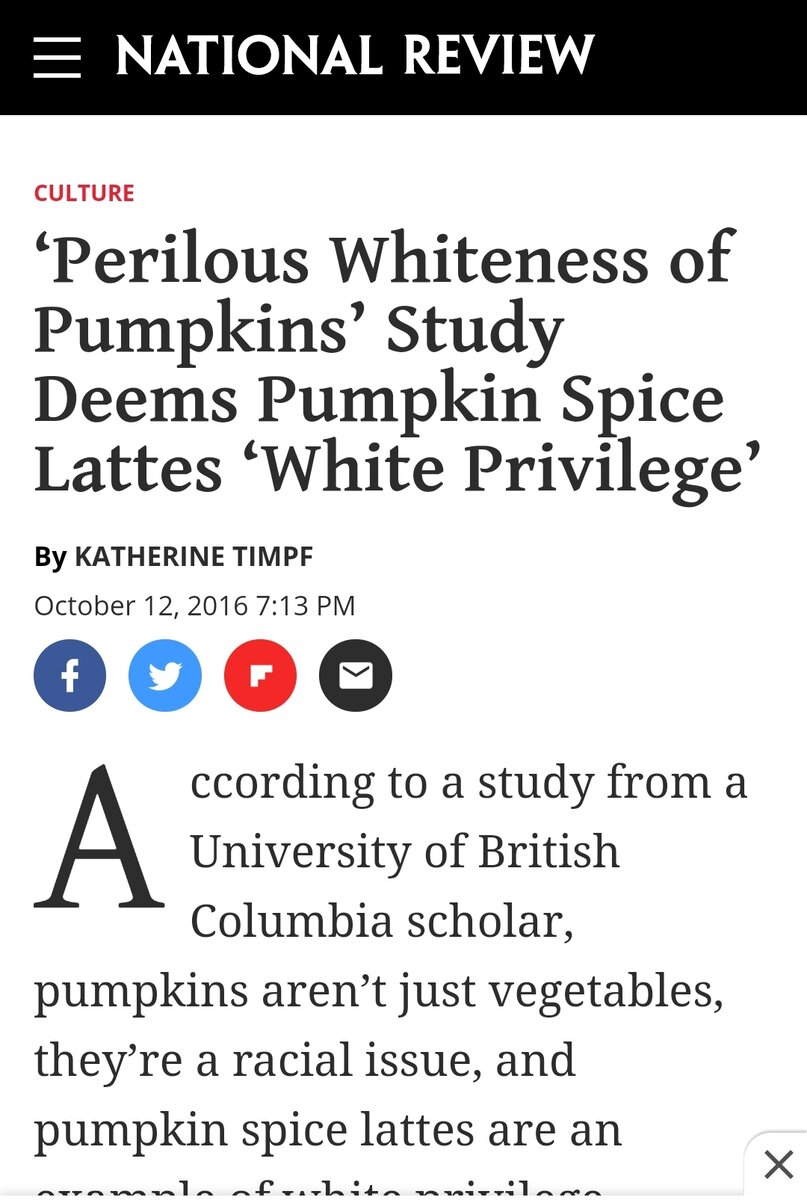This screenshot has width=807, height=1200.
Task: Click the 'Deems Pumpkin Spice' headline line
Action: [378, 398]
